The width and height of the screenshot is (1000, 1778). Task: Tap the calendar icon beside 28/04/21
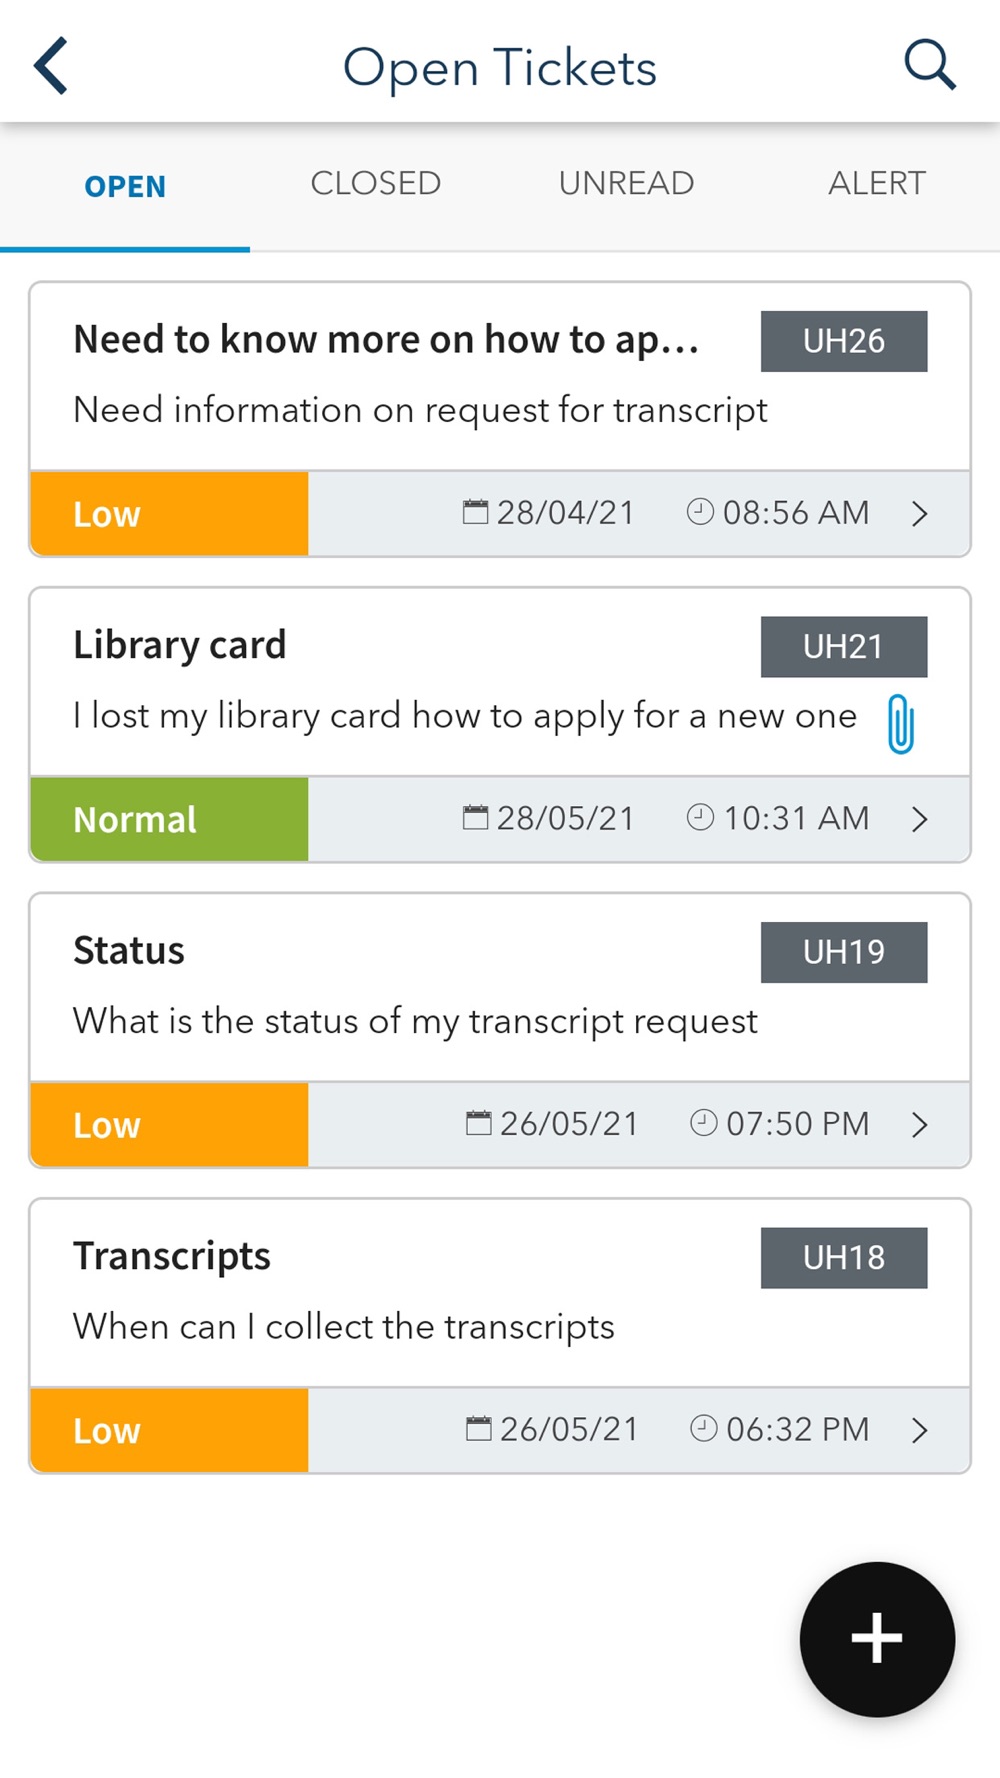pyautogui.click(x=475, y=513)
